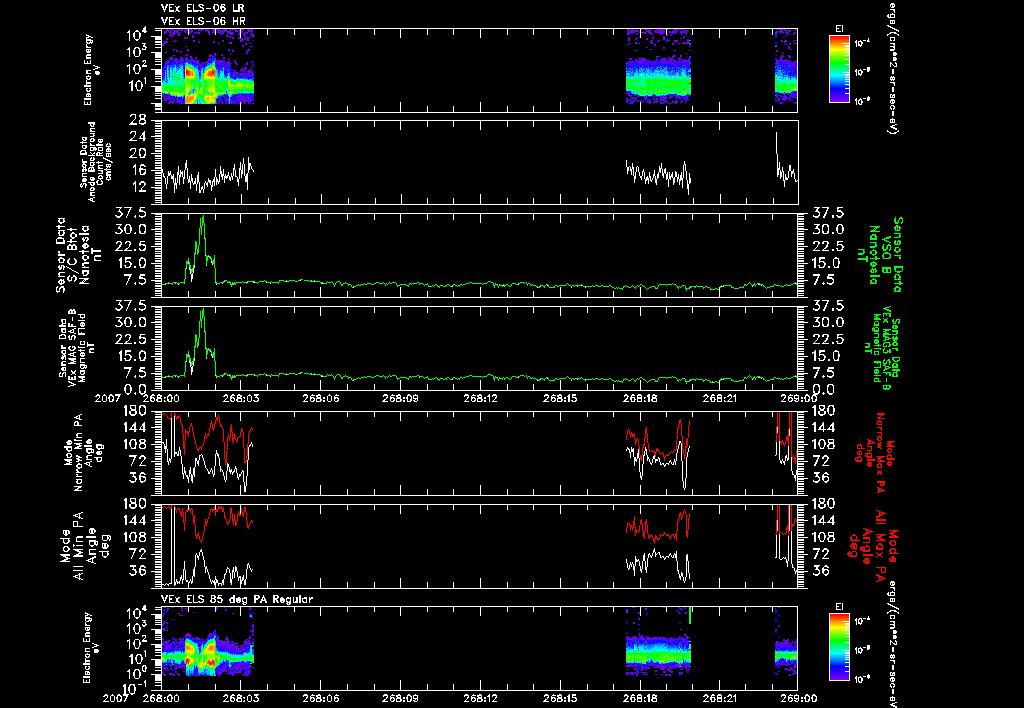Click the 'VEx ELS 85 deg PA Regular' title
1024x708 pixels.
(237, 599)
